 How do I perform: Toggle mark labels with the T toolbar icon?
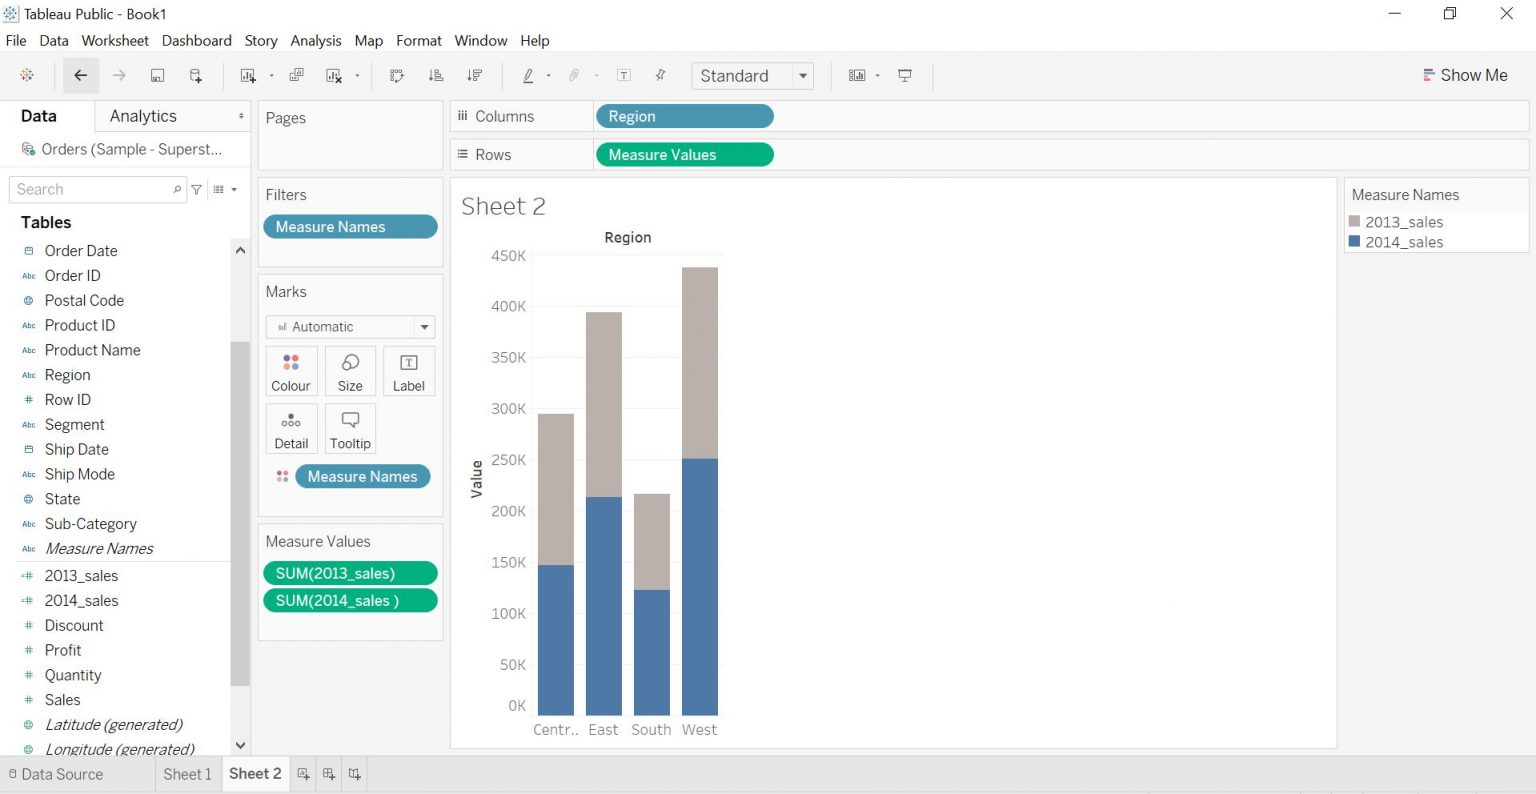point(624,75)
